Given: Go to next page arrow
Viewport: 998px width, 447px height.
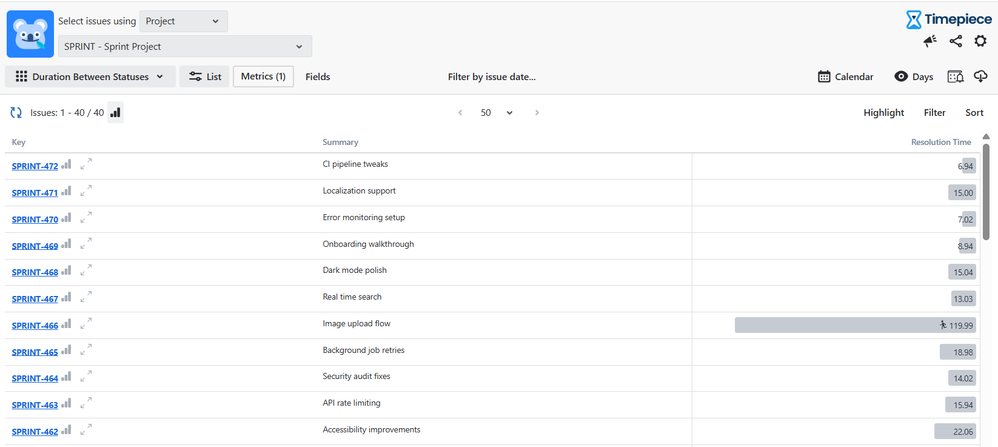Looking at the screenshot, I should point(537,113).
